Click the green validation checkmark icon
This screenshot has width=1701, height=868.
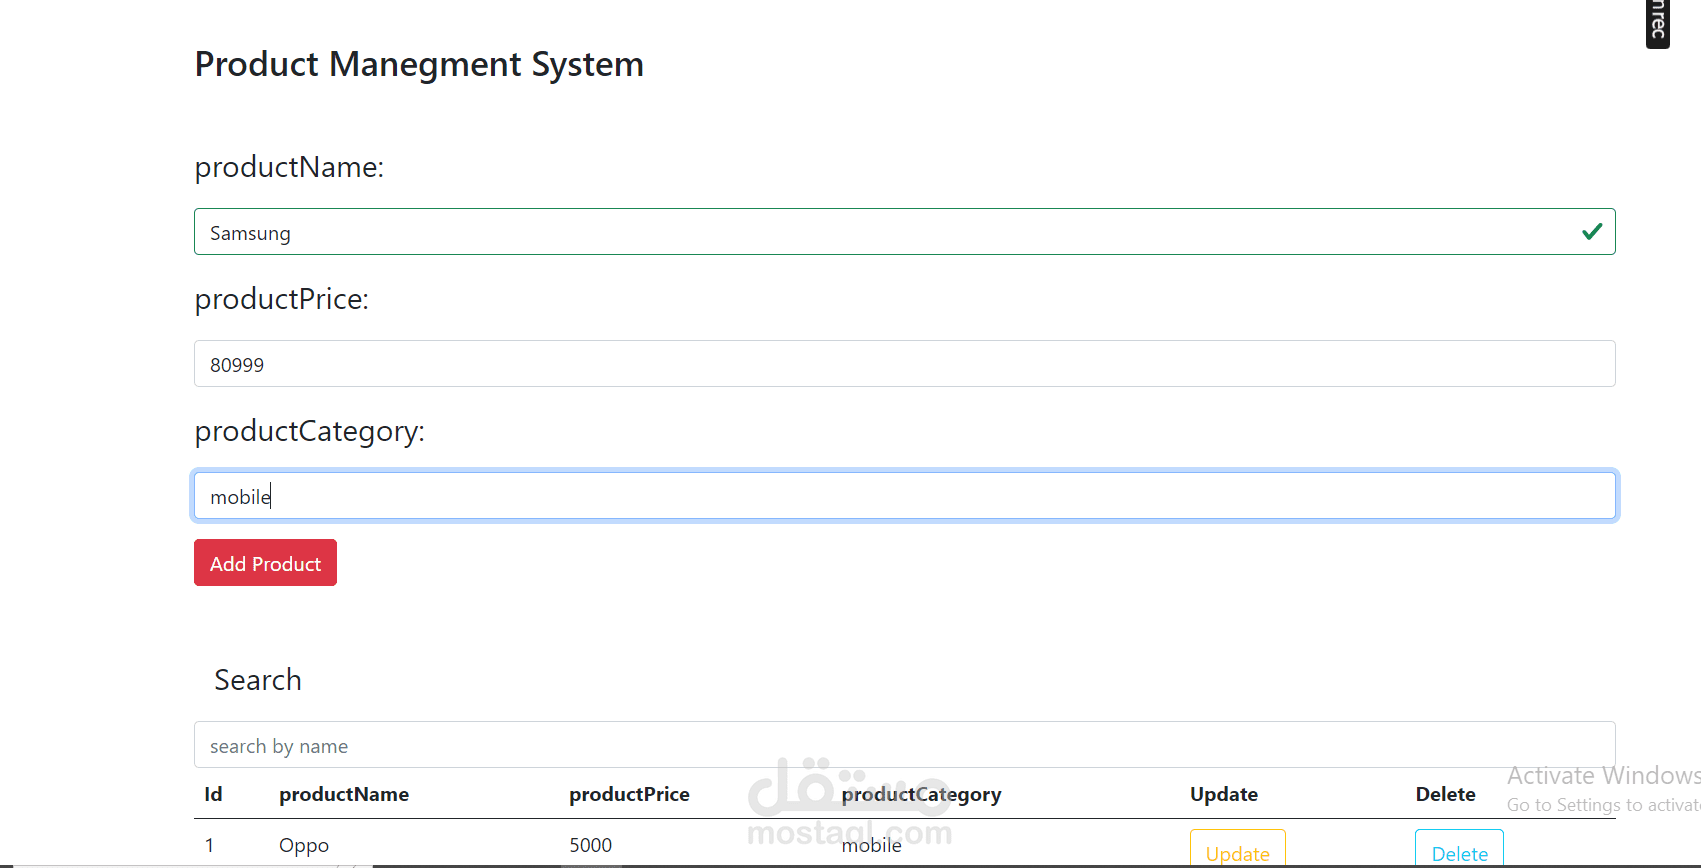pos(1592,232)
